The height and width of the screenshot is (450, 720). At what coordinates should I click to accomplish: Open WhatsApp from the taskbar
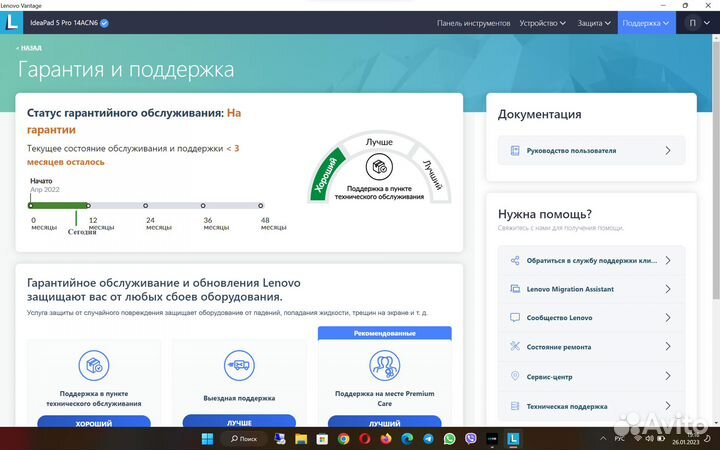point(449,439)
